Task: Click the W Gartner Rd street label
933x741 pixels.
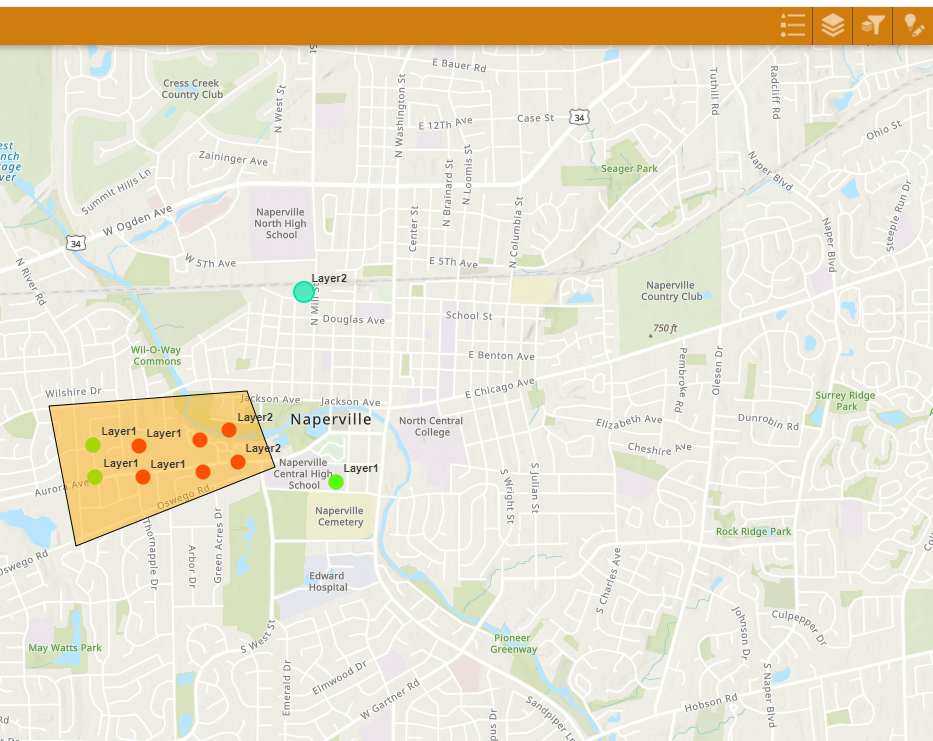Action: pos(390,700)
